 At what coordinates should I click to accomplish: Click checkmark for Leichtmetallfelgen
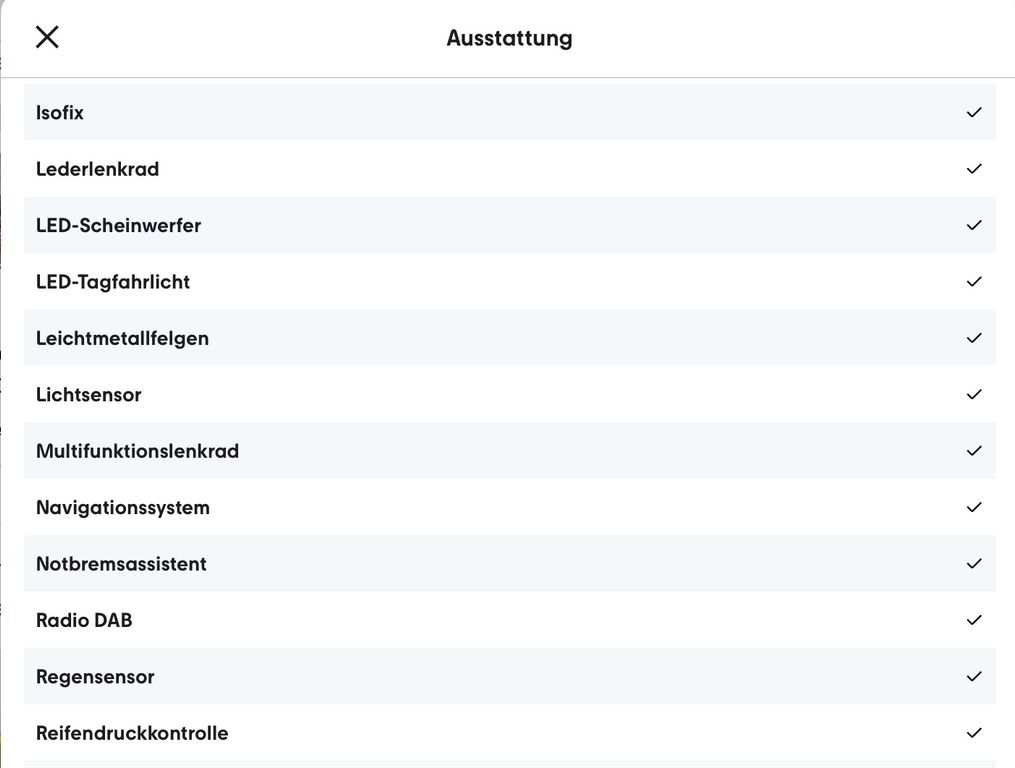[x=974, y=338]
